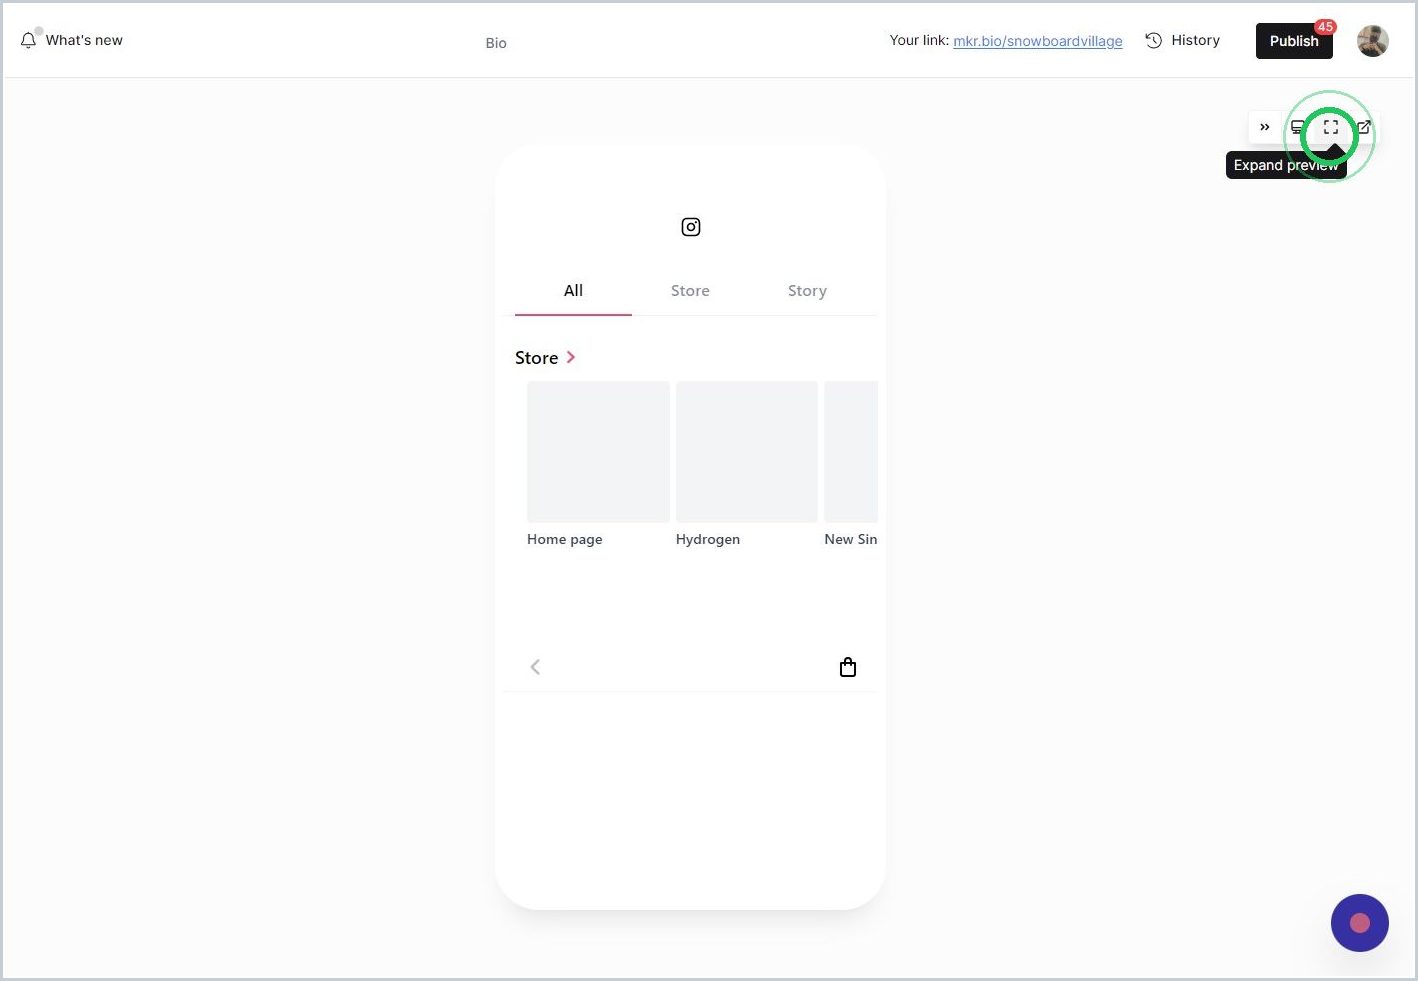Open the user profile avatar
This screenshot has width=1418, height=981.
coord(1373,41)
